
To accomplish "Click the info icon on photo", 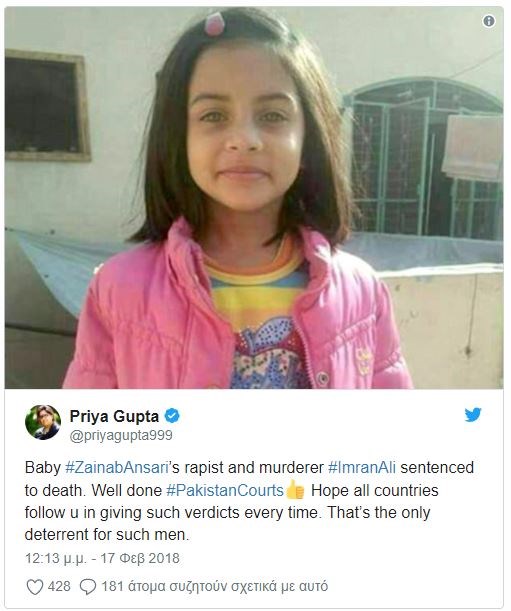I will [489, 21].
